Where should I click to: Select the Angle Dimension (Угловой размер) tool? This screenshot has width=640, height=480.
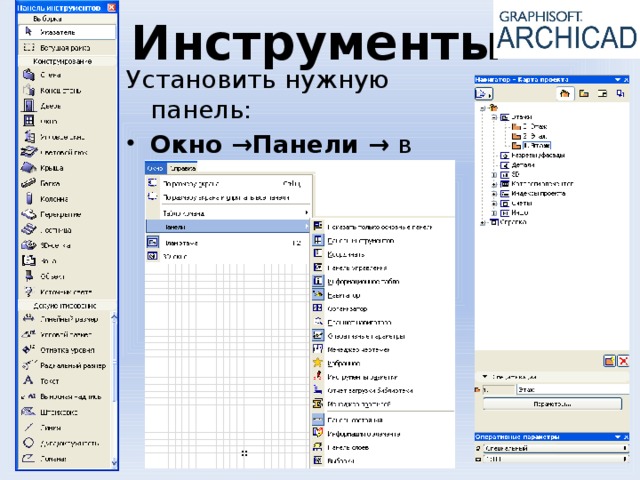point(64,335)
